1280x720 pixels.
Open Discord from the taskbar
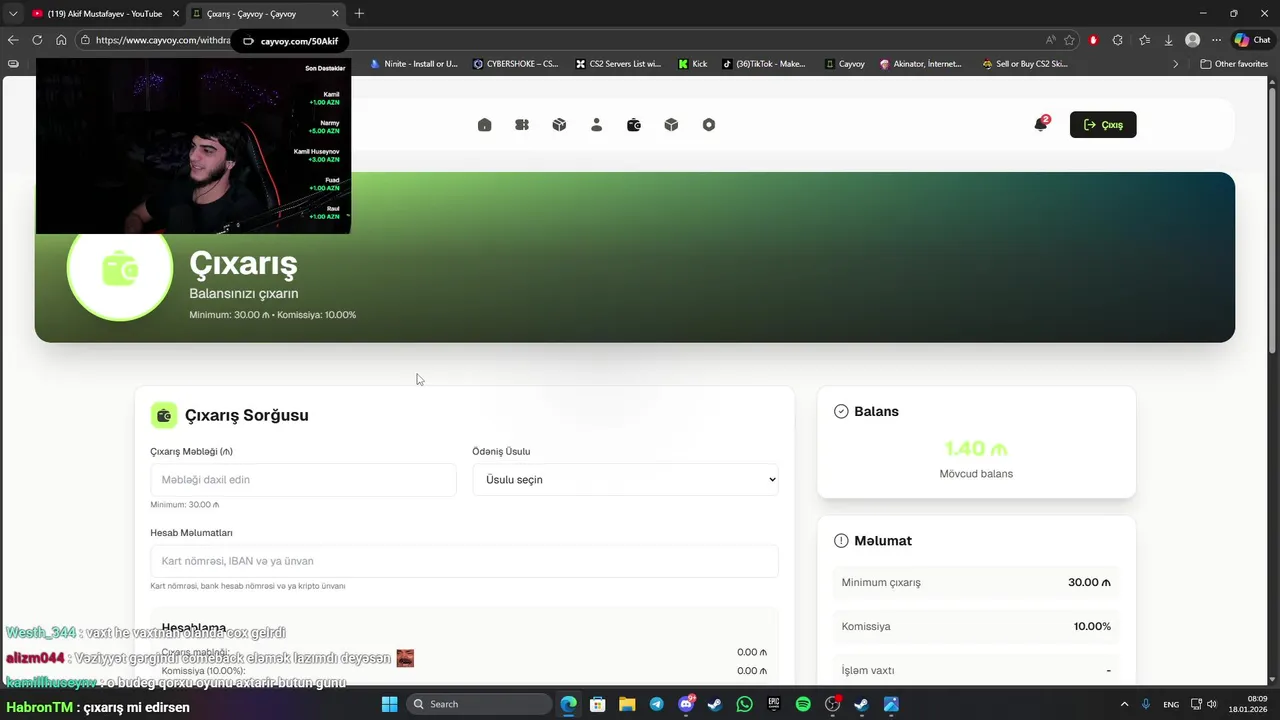[x=686, y=704]
